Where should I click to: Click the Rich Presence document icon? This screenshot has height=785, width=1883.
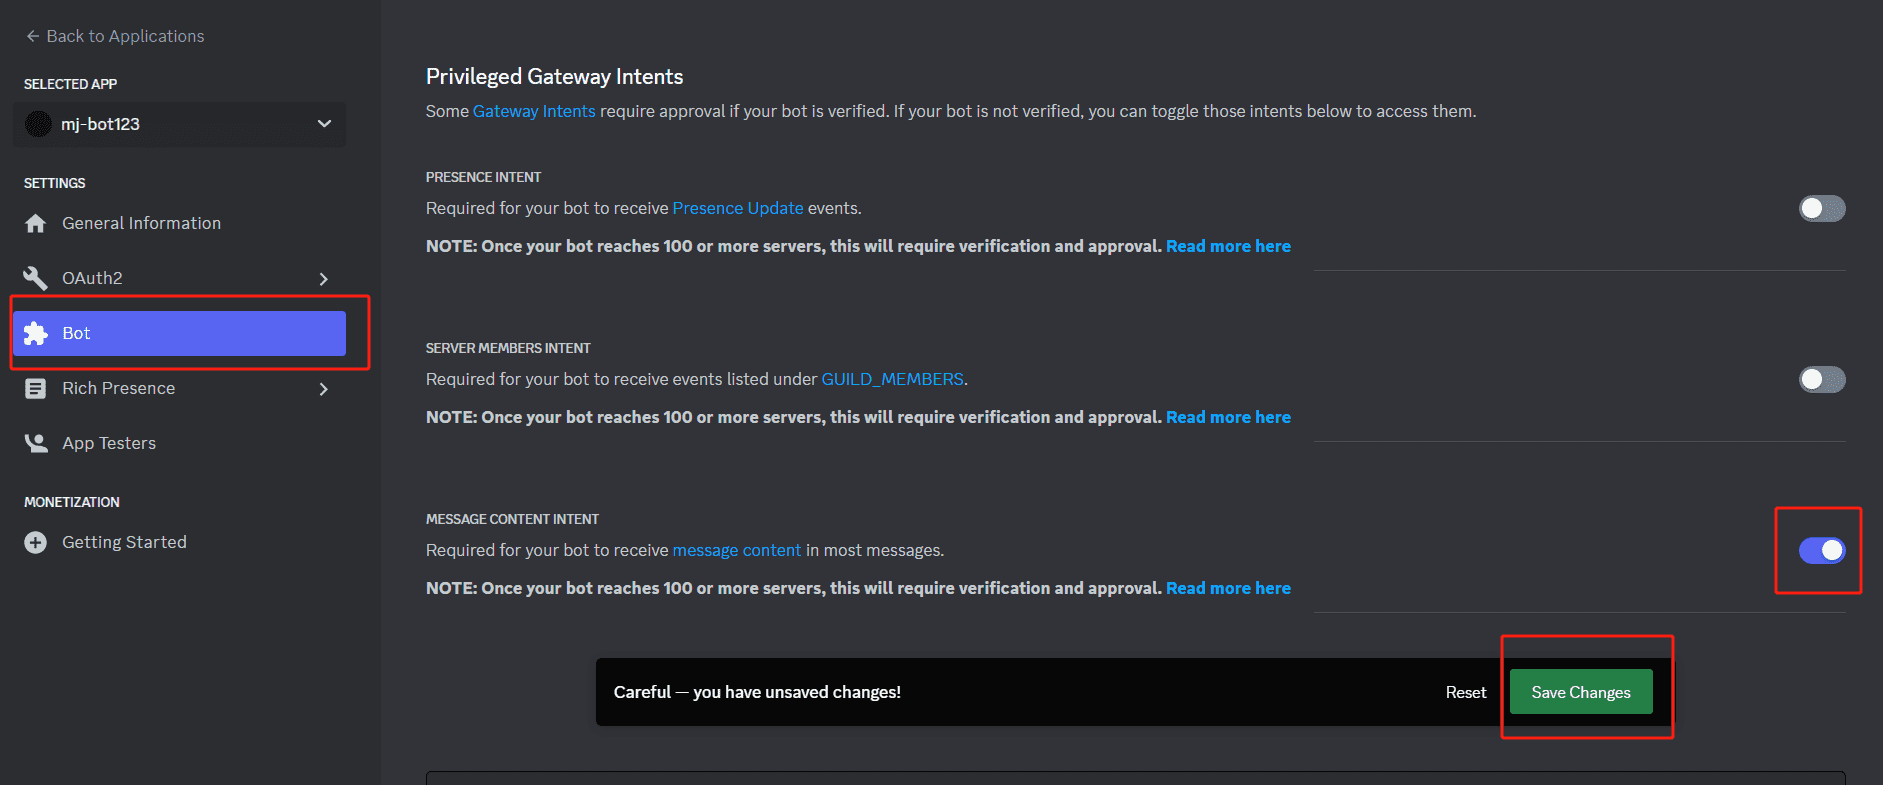36,388
